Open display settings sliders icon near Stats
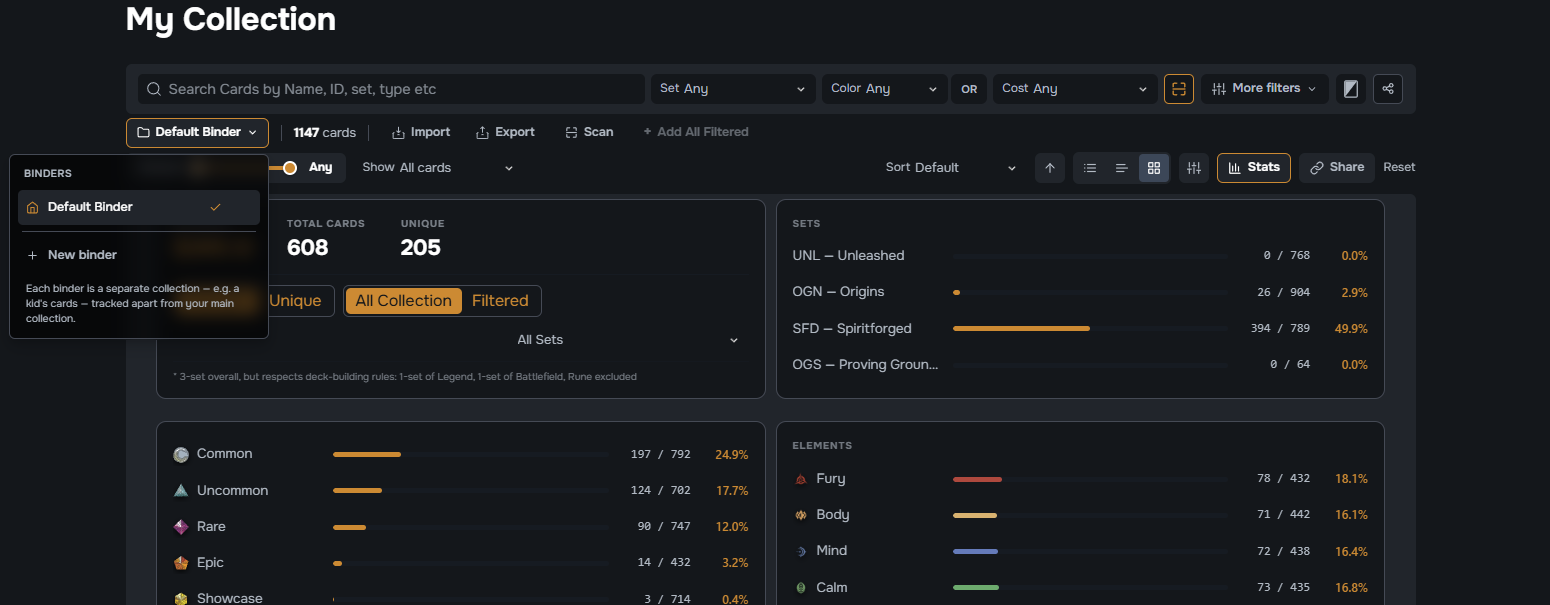 coord(1194,168)
